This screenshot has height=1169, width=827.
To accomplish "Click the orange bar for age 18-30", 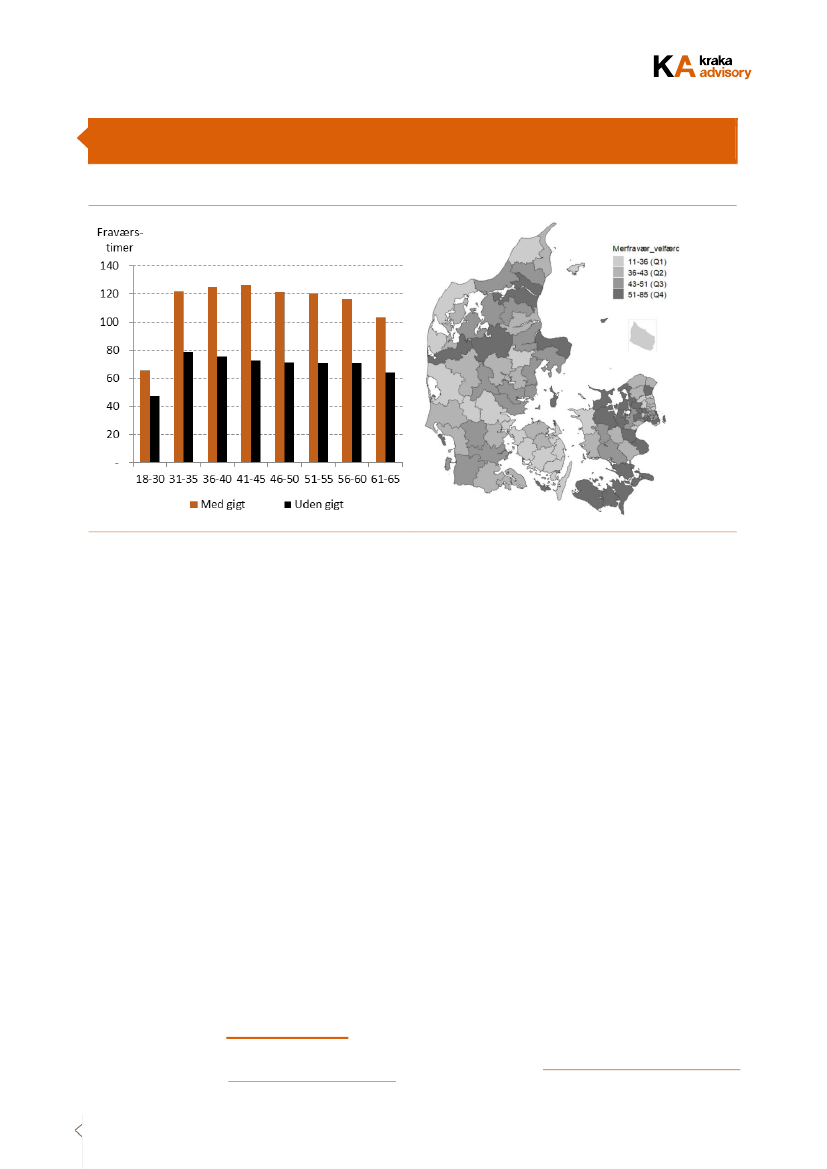I will coord(145,416).
